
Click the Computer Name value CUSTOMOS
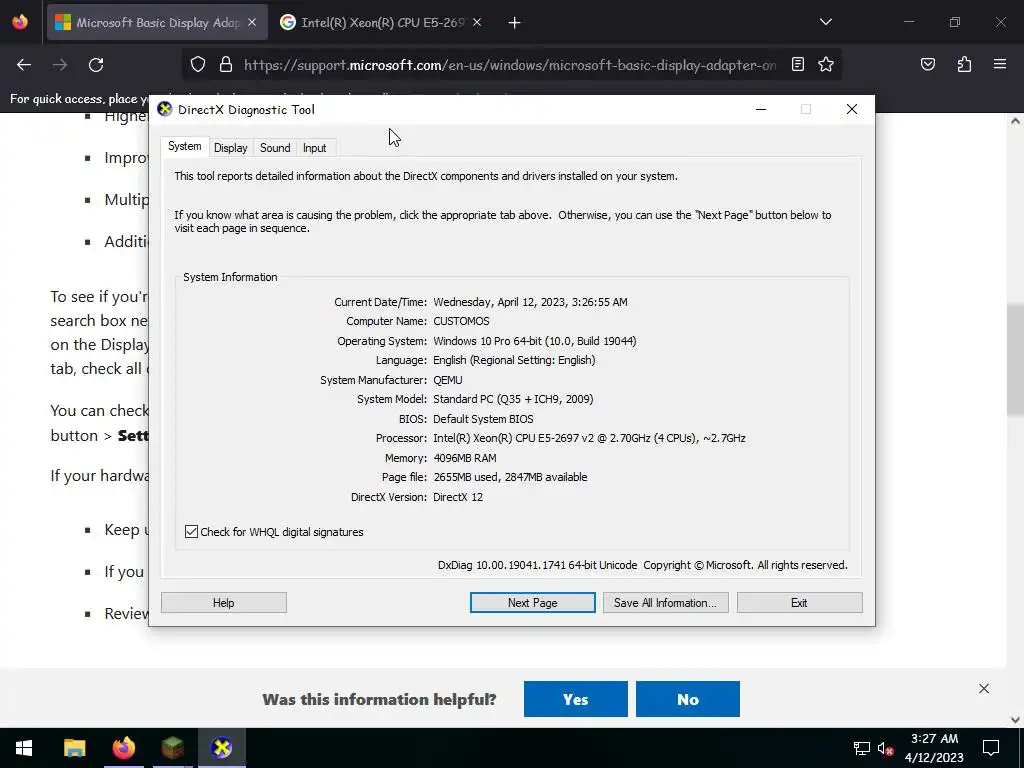click(x=461, y=321)
